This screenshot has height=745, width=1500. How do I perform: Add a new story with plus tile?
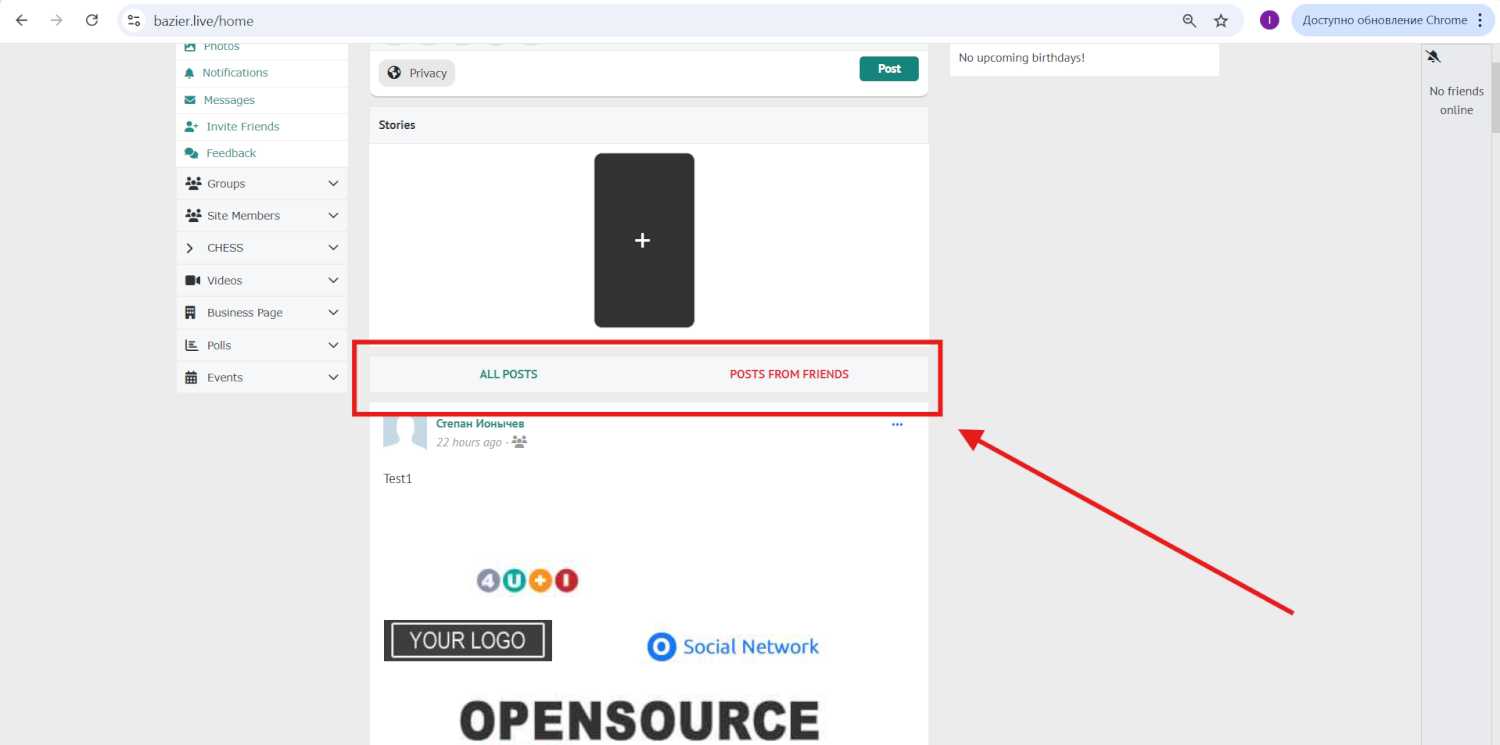(x=643, y=240)
